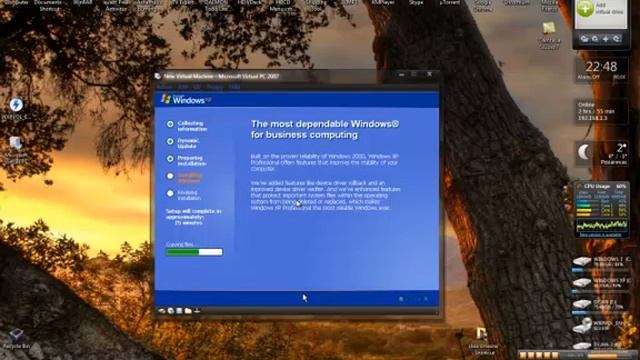Click the floppy status icon in Virtual PC
The height and width of the screenshot is (360, 640).
click(x=179, y=311)
